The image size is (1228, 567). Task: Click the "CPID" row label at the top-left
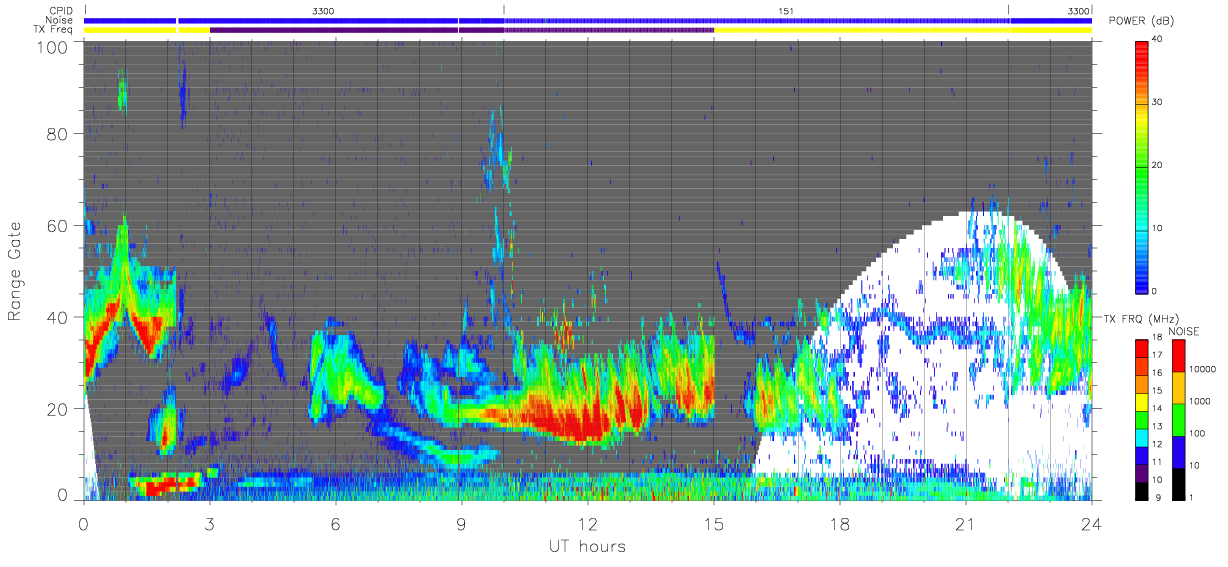61,10
